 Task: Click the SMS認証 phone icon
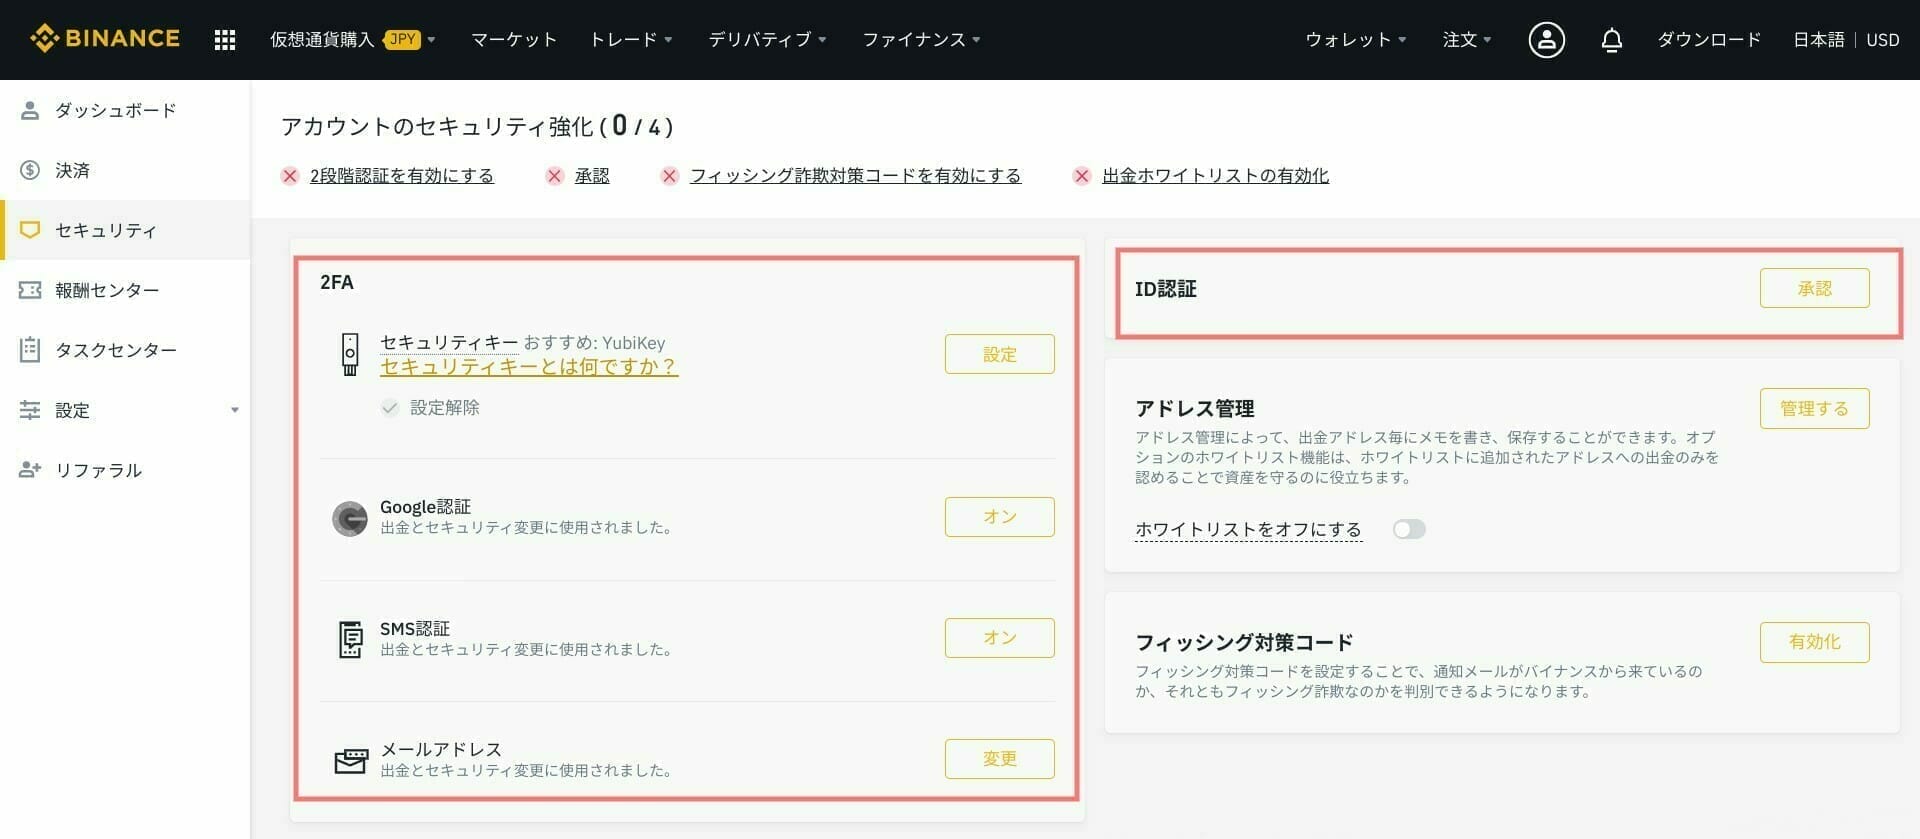tap(350, 639)
